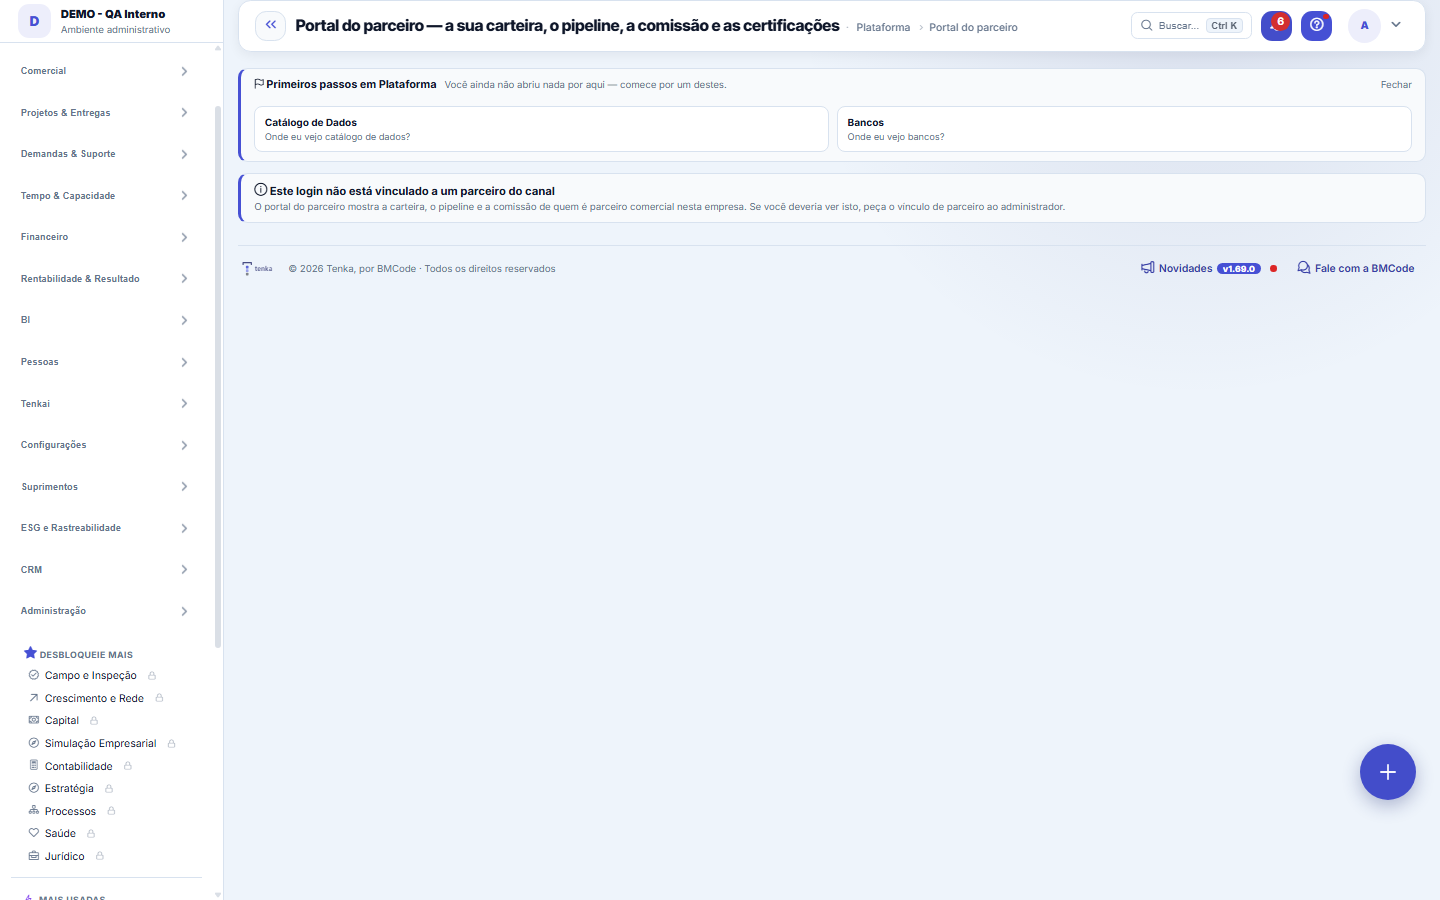Click the v1.69.0 version badge
Image resolution: width=1440 pixels, height=900 pixels.
pos(1238,269)
